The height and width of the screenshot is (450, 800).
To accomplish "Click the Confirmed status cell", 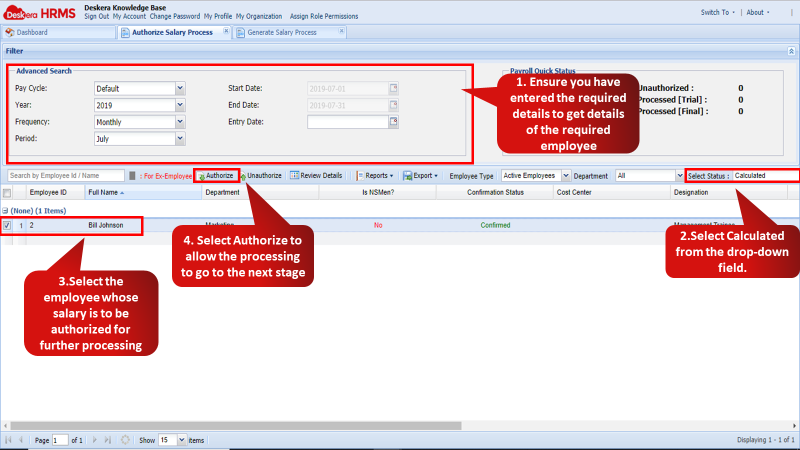I will 495,225.
